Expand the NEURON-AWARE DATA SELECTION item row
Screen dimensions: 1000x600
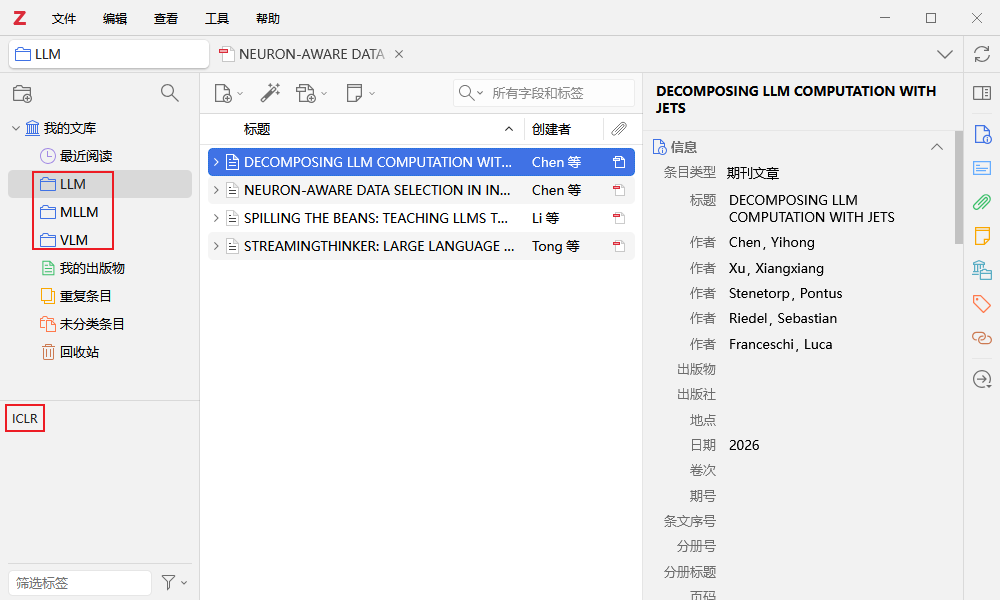[x=216, y=190]
